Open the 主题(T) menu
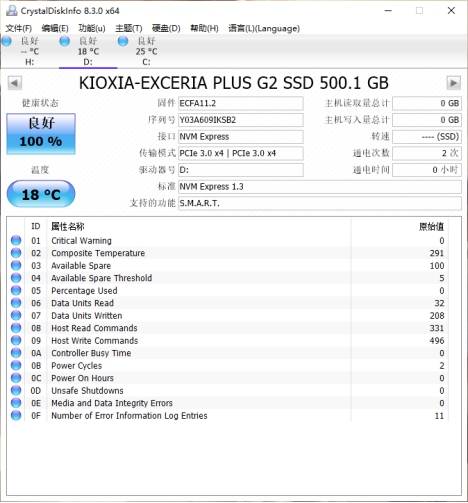 [129, 28]
